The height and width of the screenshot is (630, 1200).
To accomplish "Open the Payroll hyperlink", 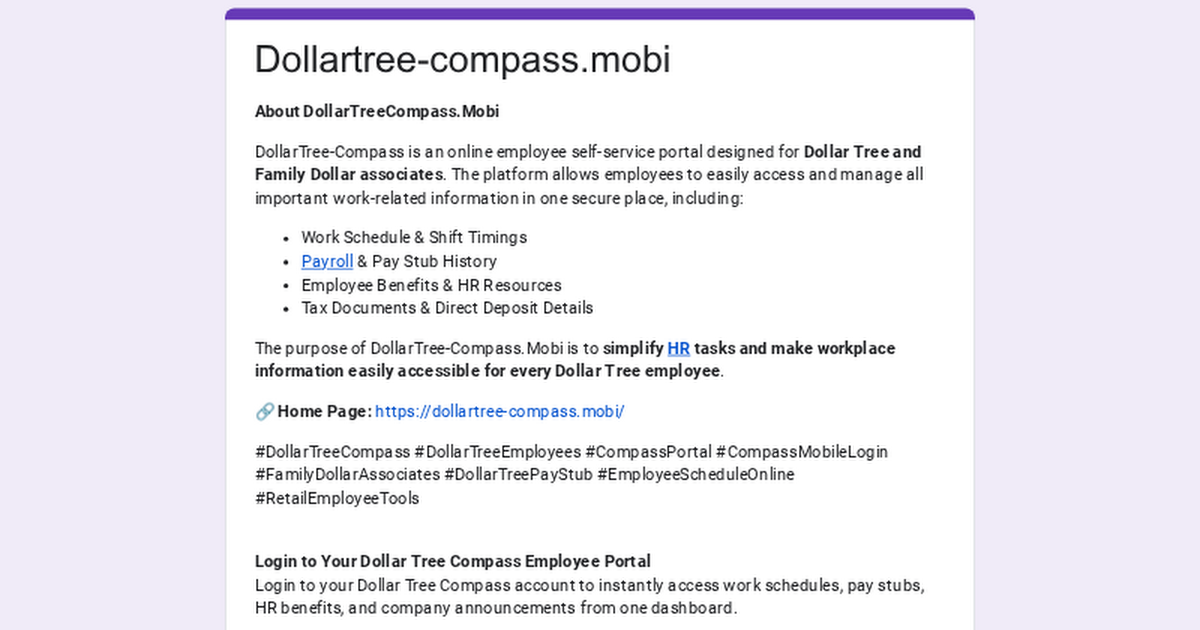I will 327,261.
